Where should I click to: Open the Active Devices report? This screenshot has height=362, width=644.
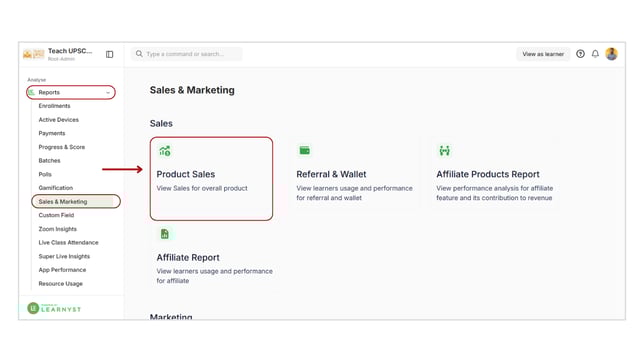[x=58, y=120]
